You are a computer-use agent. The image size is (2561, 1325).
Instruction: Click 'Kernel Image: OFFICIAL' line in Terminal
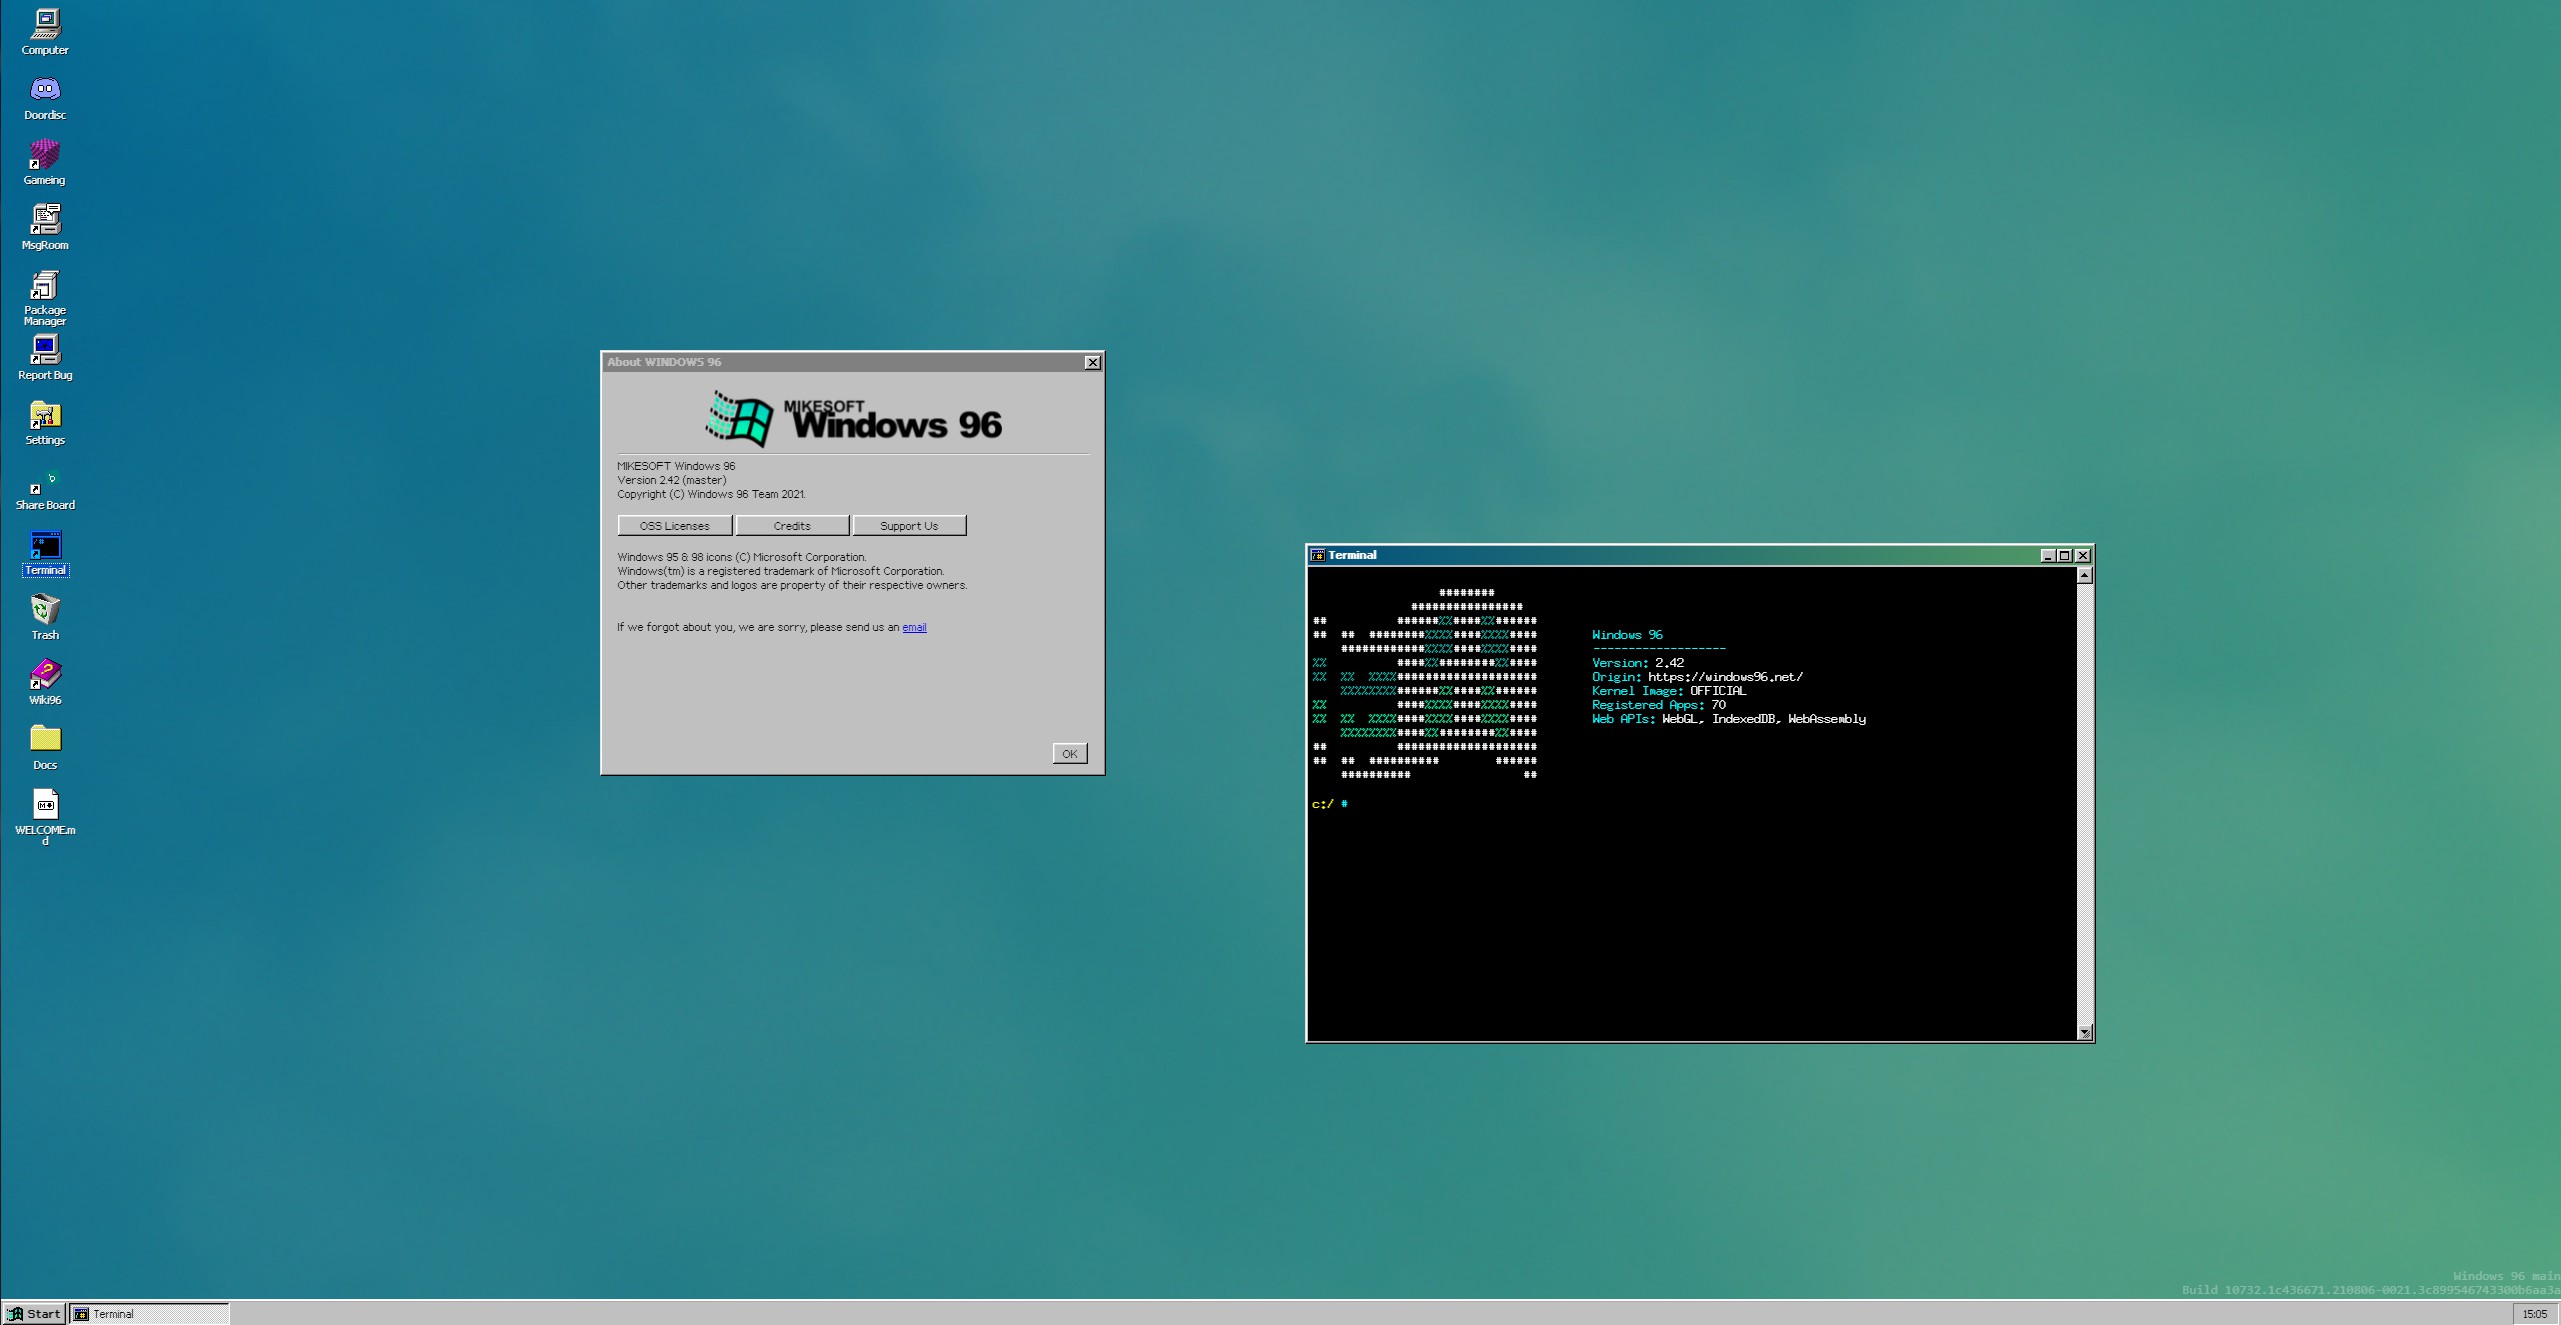(x=1669, y=691)
